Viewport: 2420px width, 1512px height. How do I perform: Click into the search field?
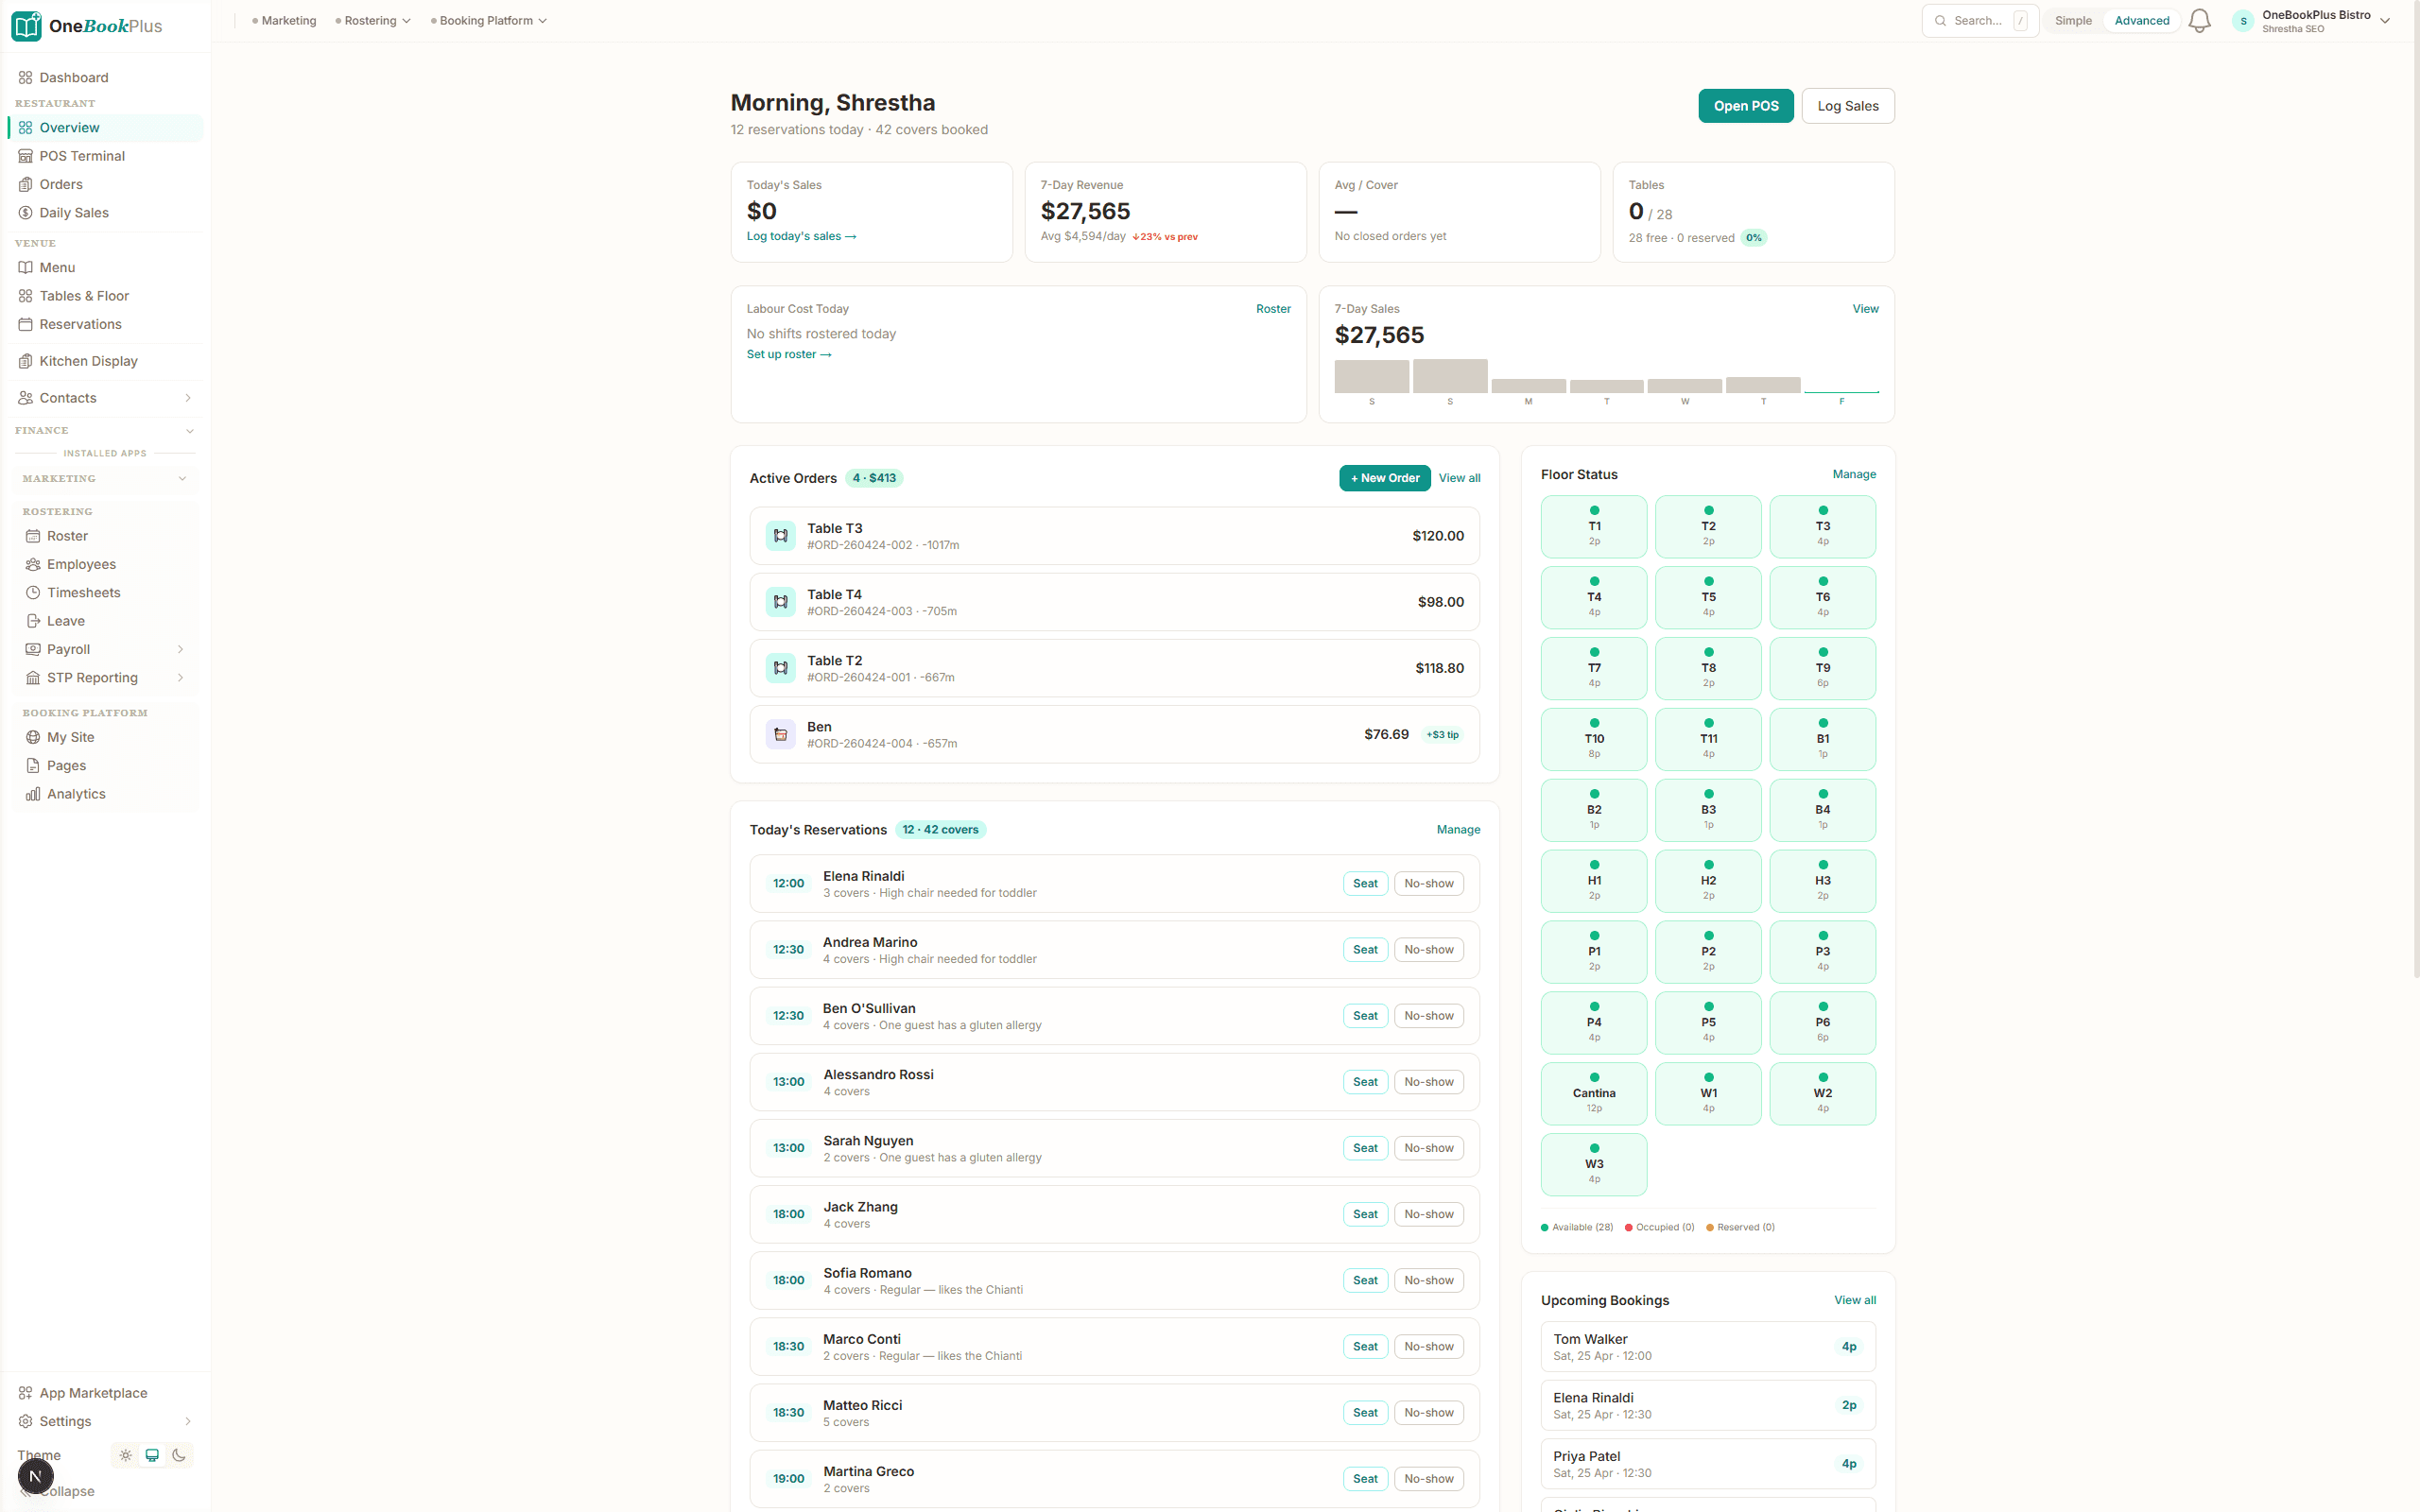pyautogui.click(x=1978, y=20)
